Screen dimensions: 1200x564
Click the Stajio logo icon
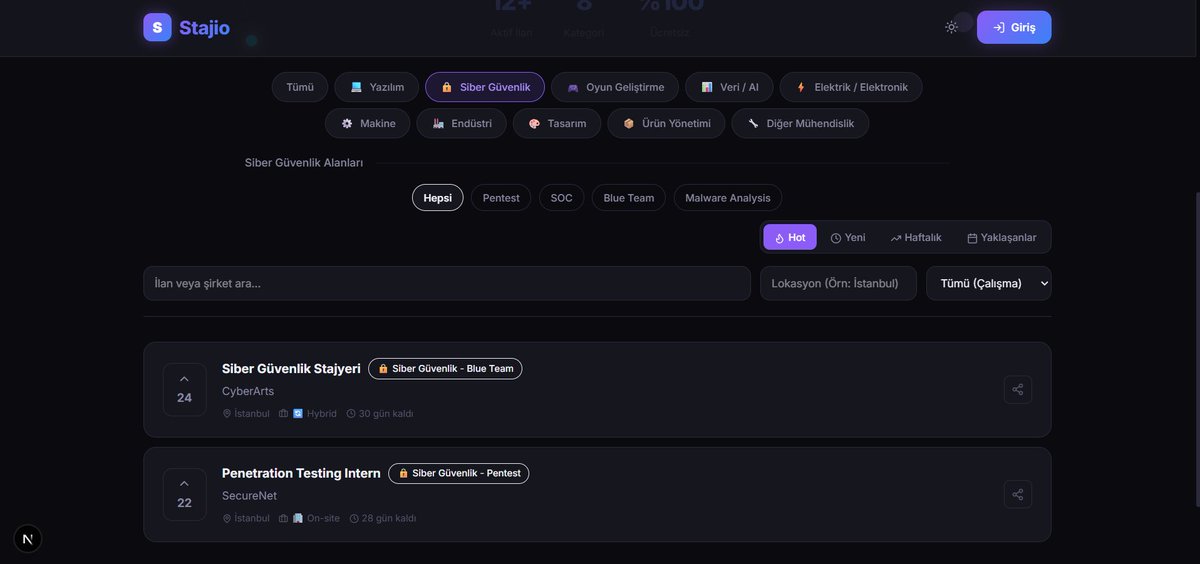coord(157,27)
